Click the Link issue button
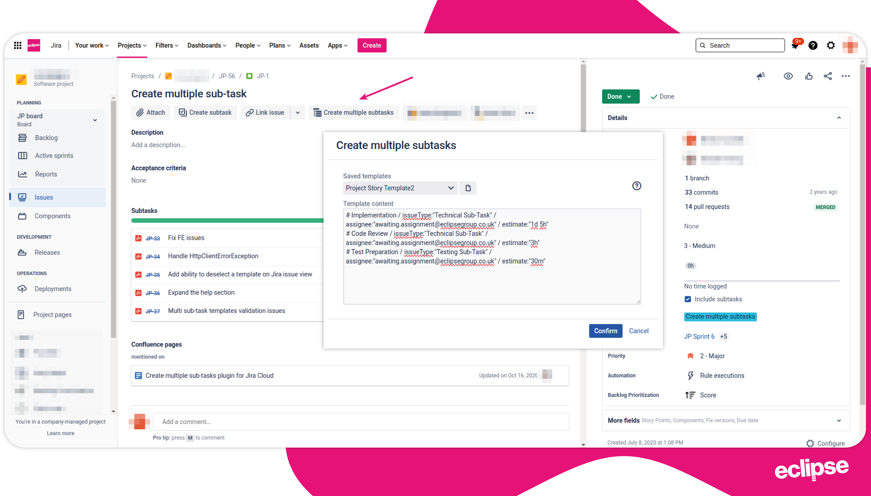The height and width of the screenshot is (496, 871). click(266, 113)
